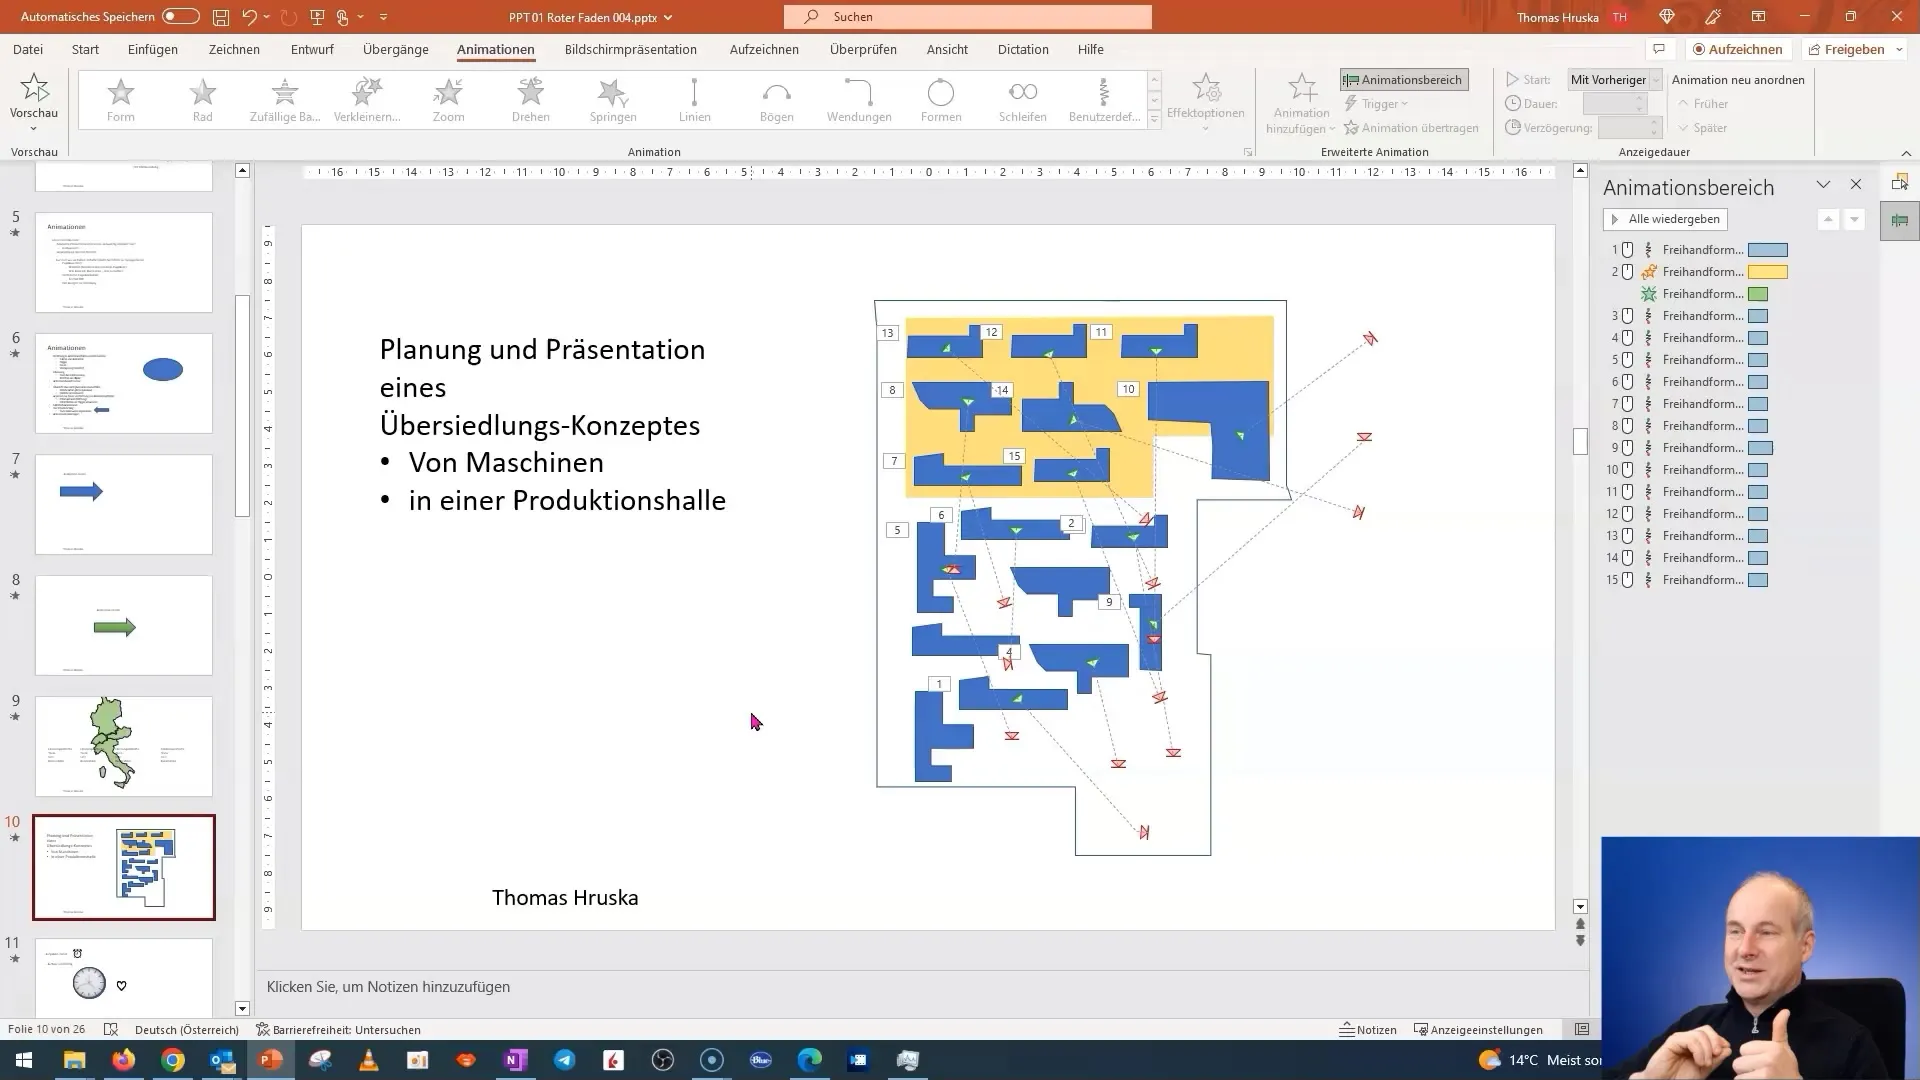1920x1080 pixels.
Task: Open the Entwurf tab
Action: [312, 49]
